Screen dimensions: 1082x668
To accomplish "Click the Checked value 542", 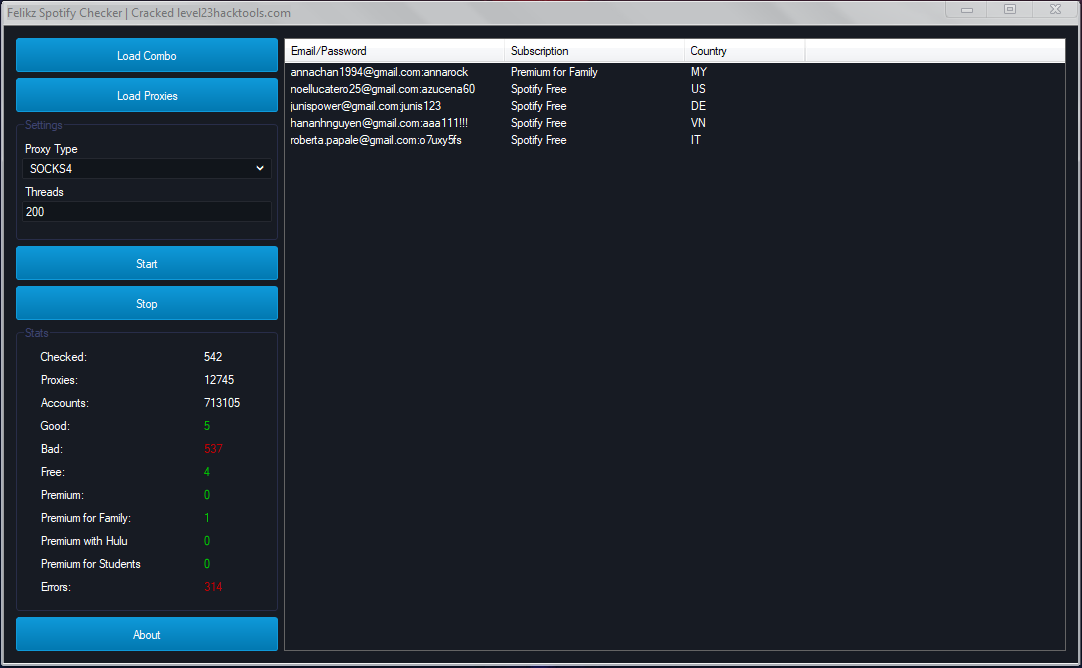I will (213, 357).
